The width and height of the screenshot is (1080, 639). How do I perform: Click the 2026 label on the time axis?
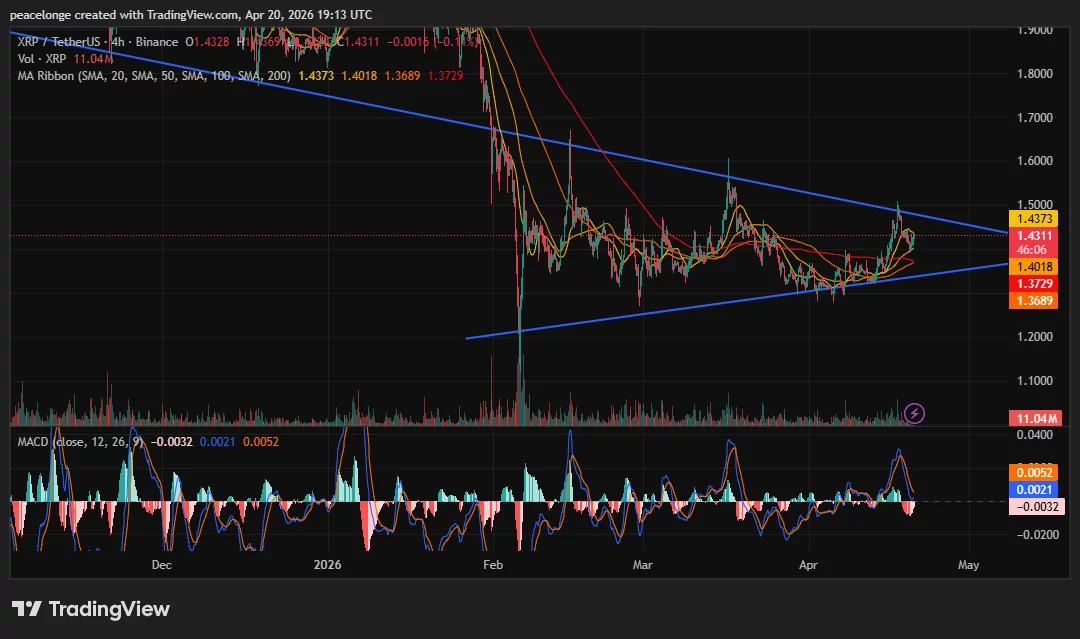(328, 565)
